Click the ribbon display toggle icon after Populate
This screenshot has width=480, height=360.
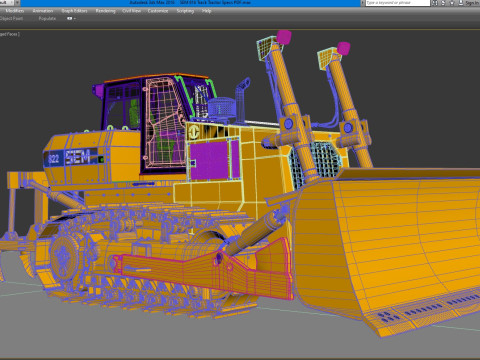tap(71, 19)
